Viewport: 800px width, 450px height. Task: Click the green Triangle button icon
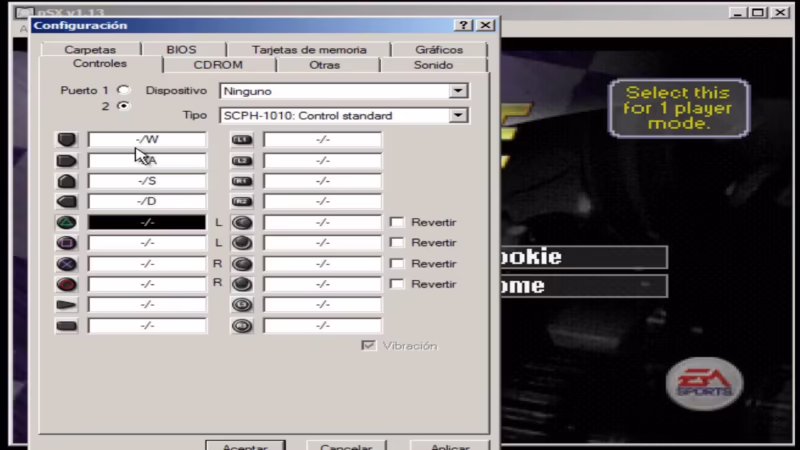67,222
